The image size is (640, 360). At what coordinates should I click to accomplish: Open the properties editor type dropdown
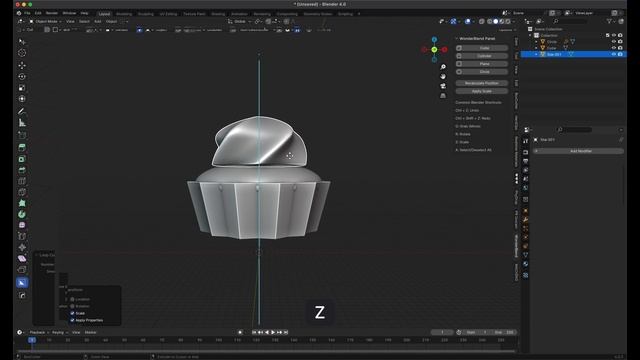[x=528, y=130]
